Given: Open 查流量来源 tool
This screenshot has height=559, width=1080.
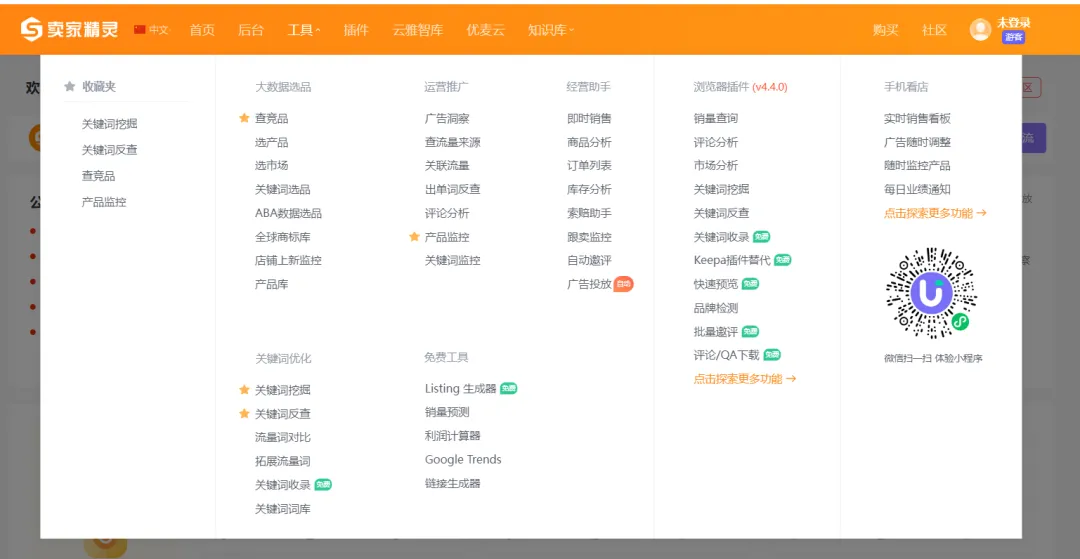Looking at the screenshot, I should coord(453,143).
